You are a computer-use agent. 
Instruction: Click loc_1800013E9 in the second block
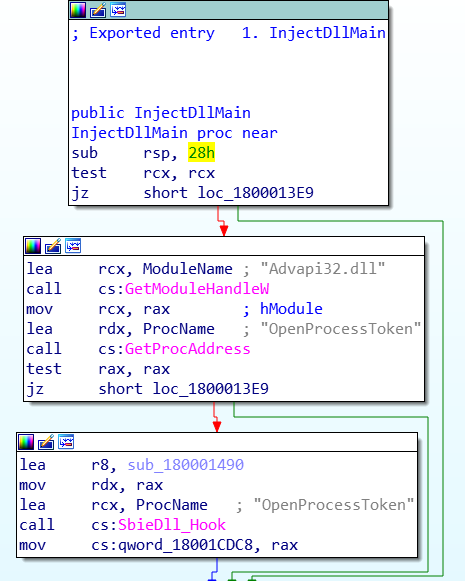[210, 389]
